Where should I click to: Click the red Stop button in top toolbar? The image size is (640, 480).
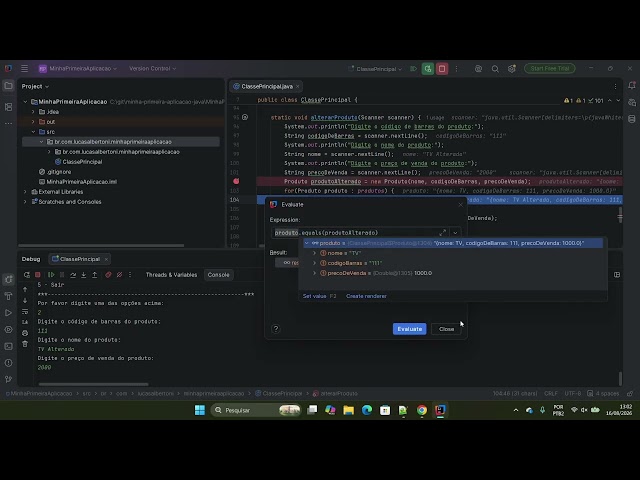click(442, 69)
